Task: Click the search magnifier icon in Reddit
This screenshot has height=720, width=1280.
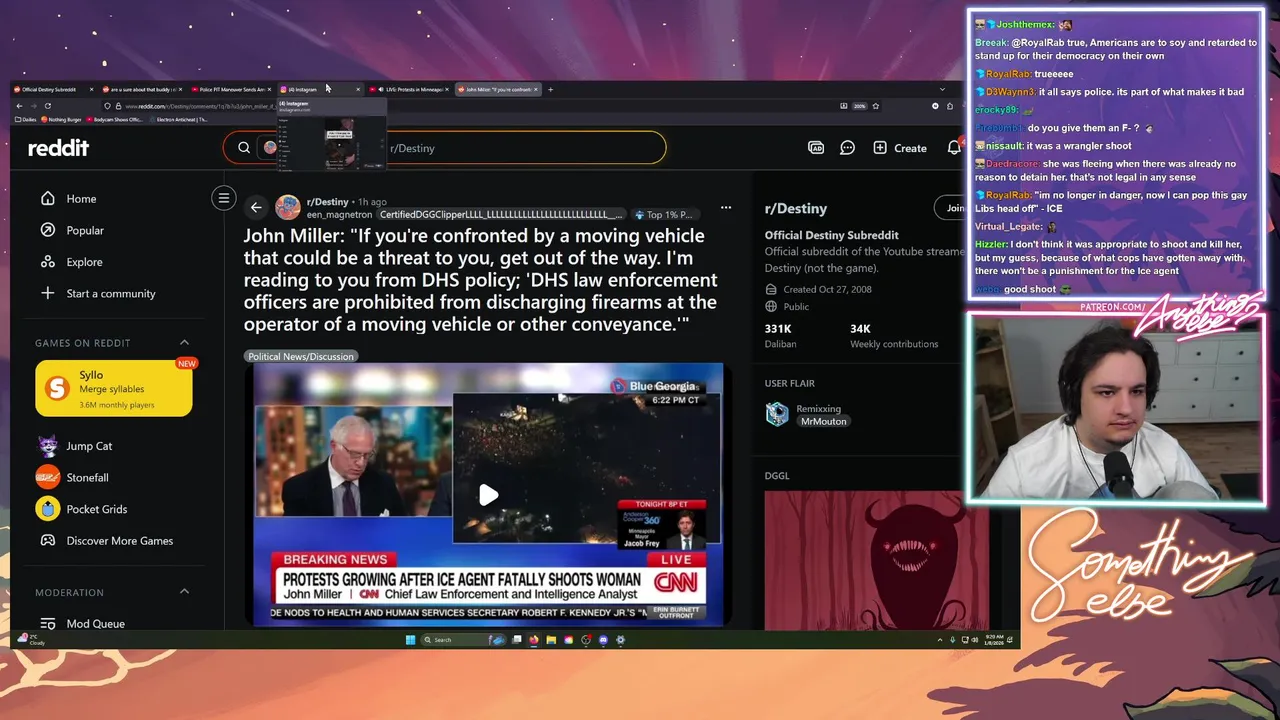Action: [244, 148]
